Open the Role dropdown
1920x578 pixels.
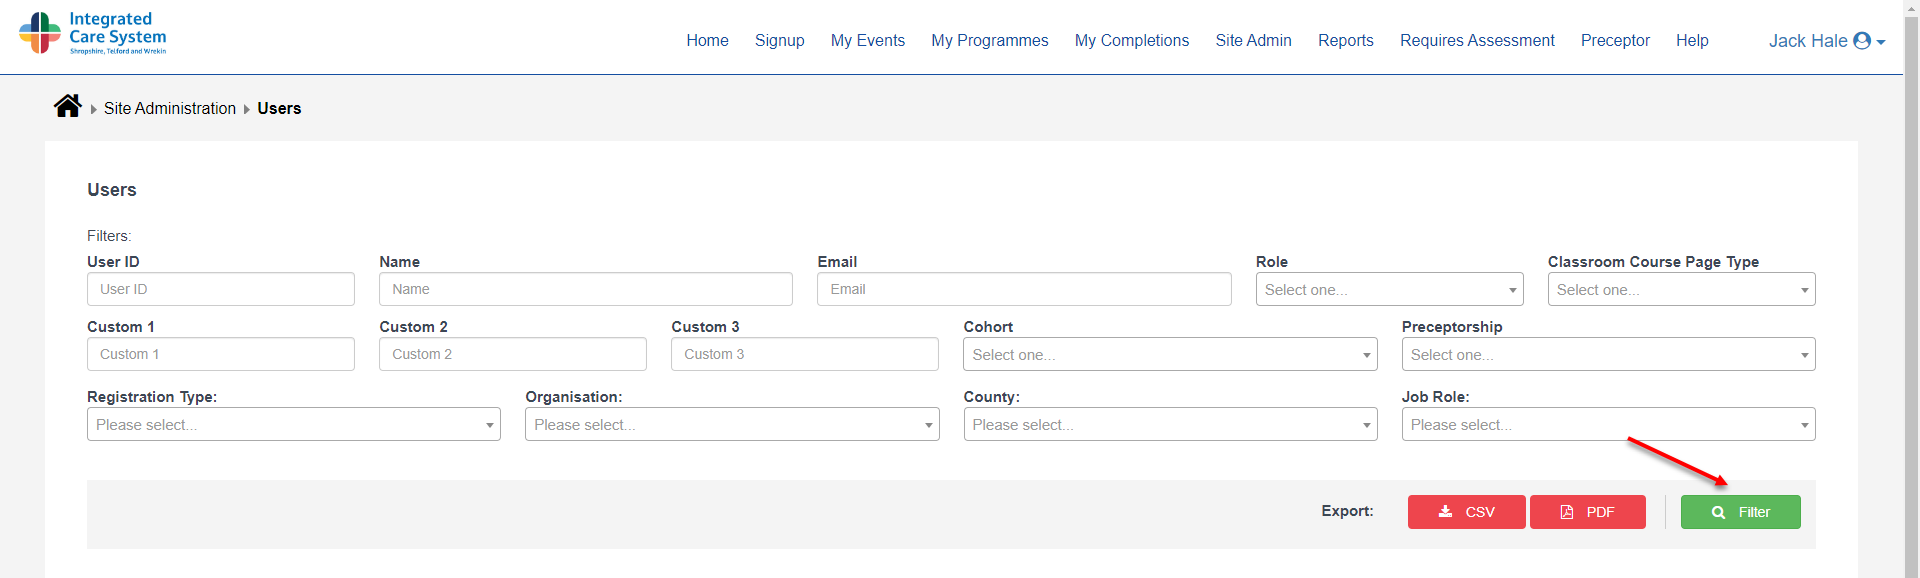coord(1389,290)
